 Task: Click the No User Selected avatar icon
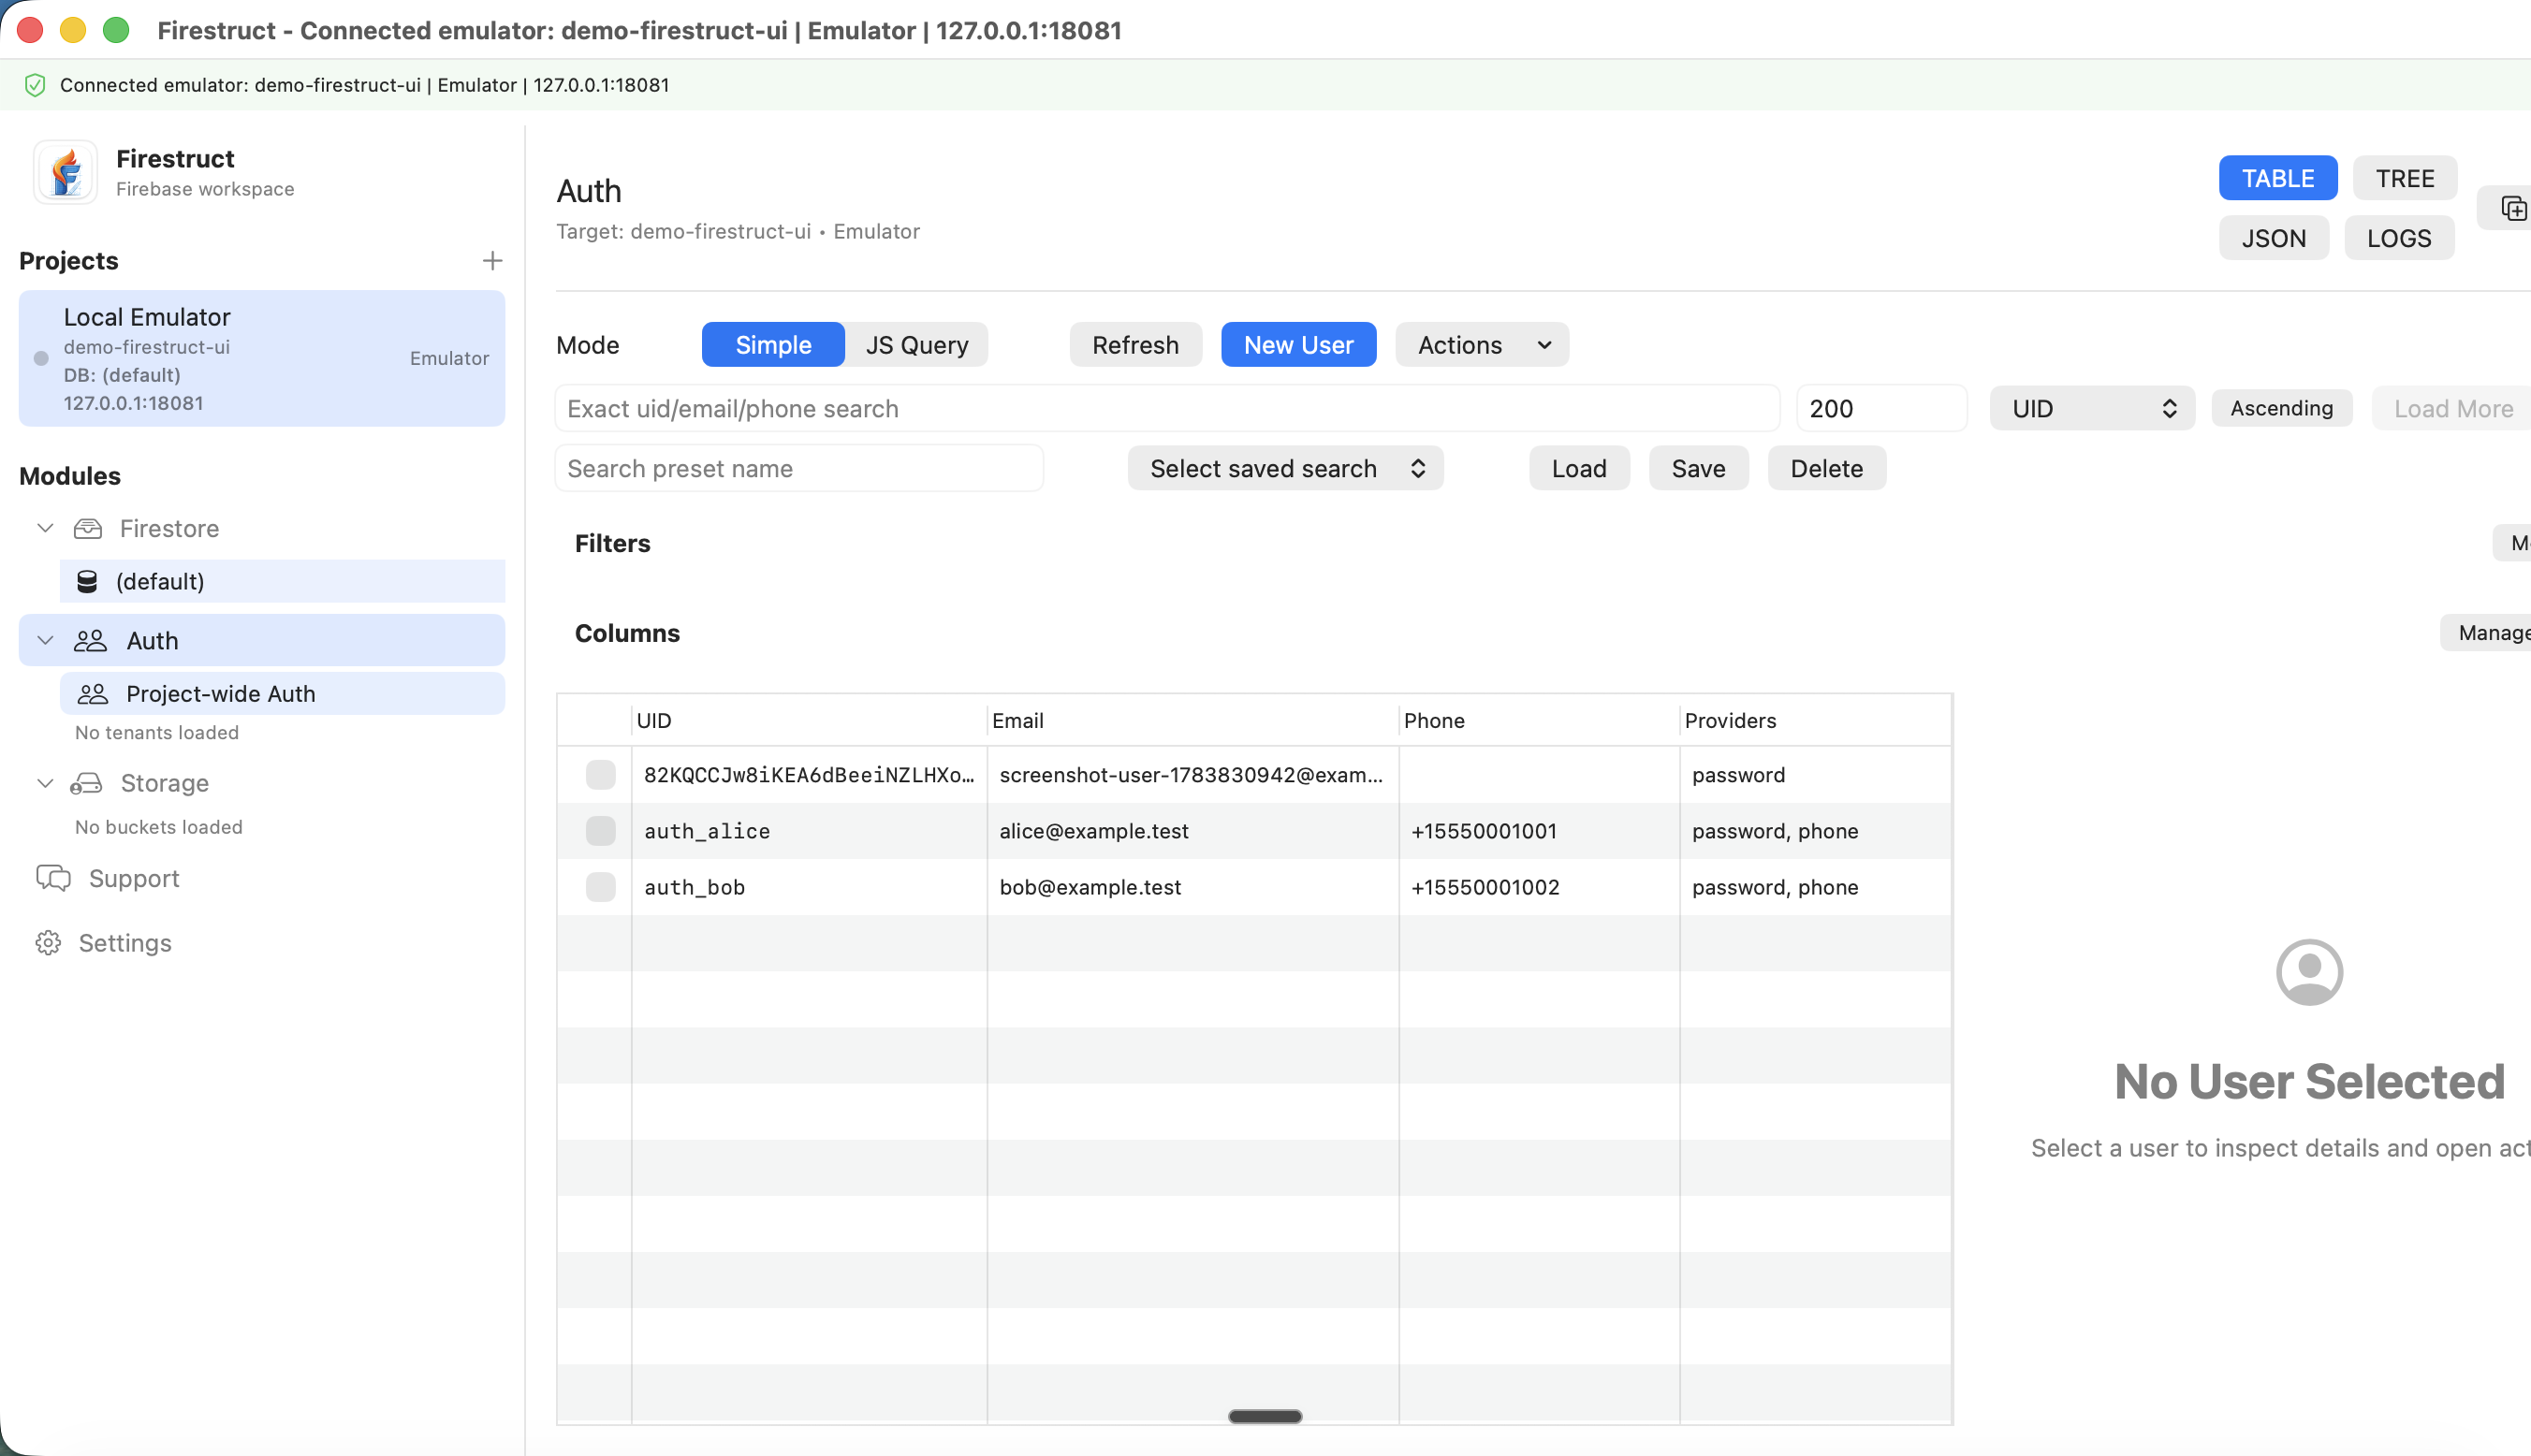(x=2309, y=972)
